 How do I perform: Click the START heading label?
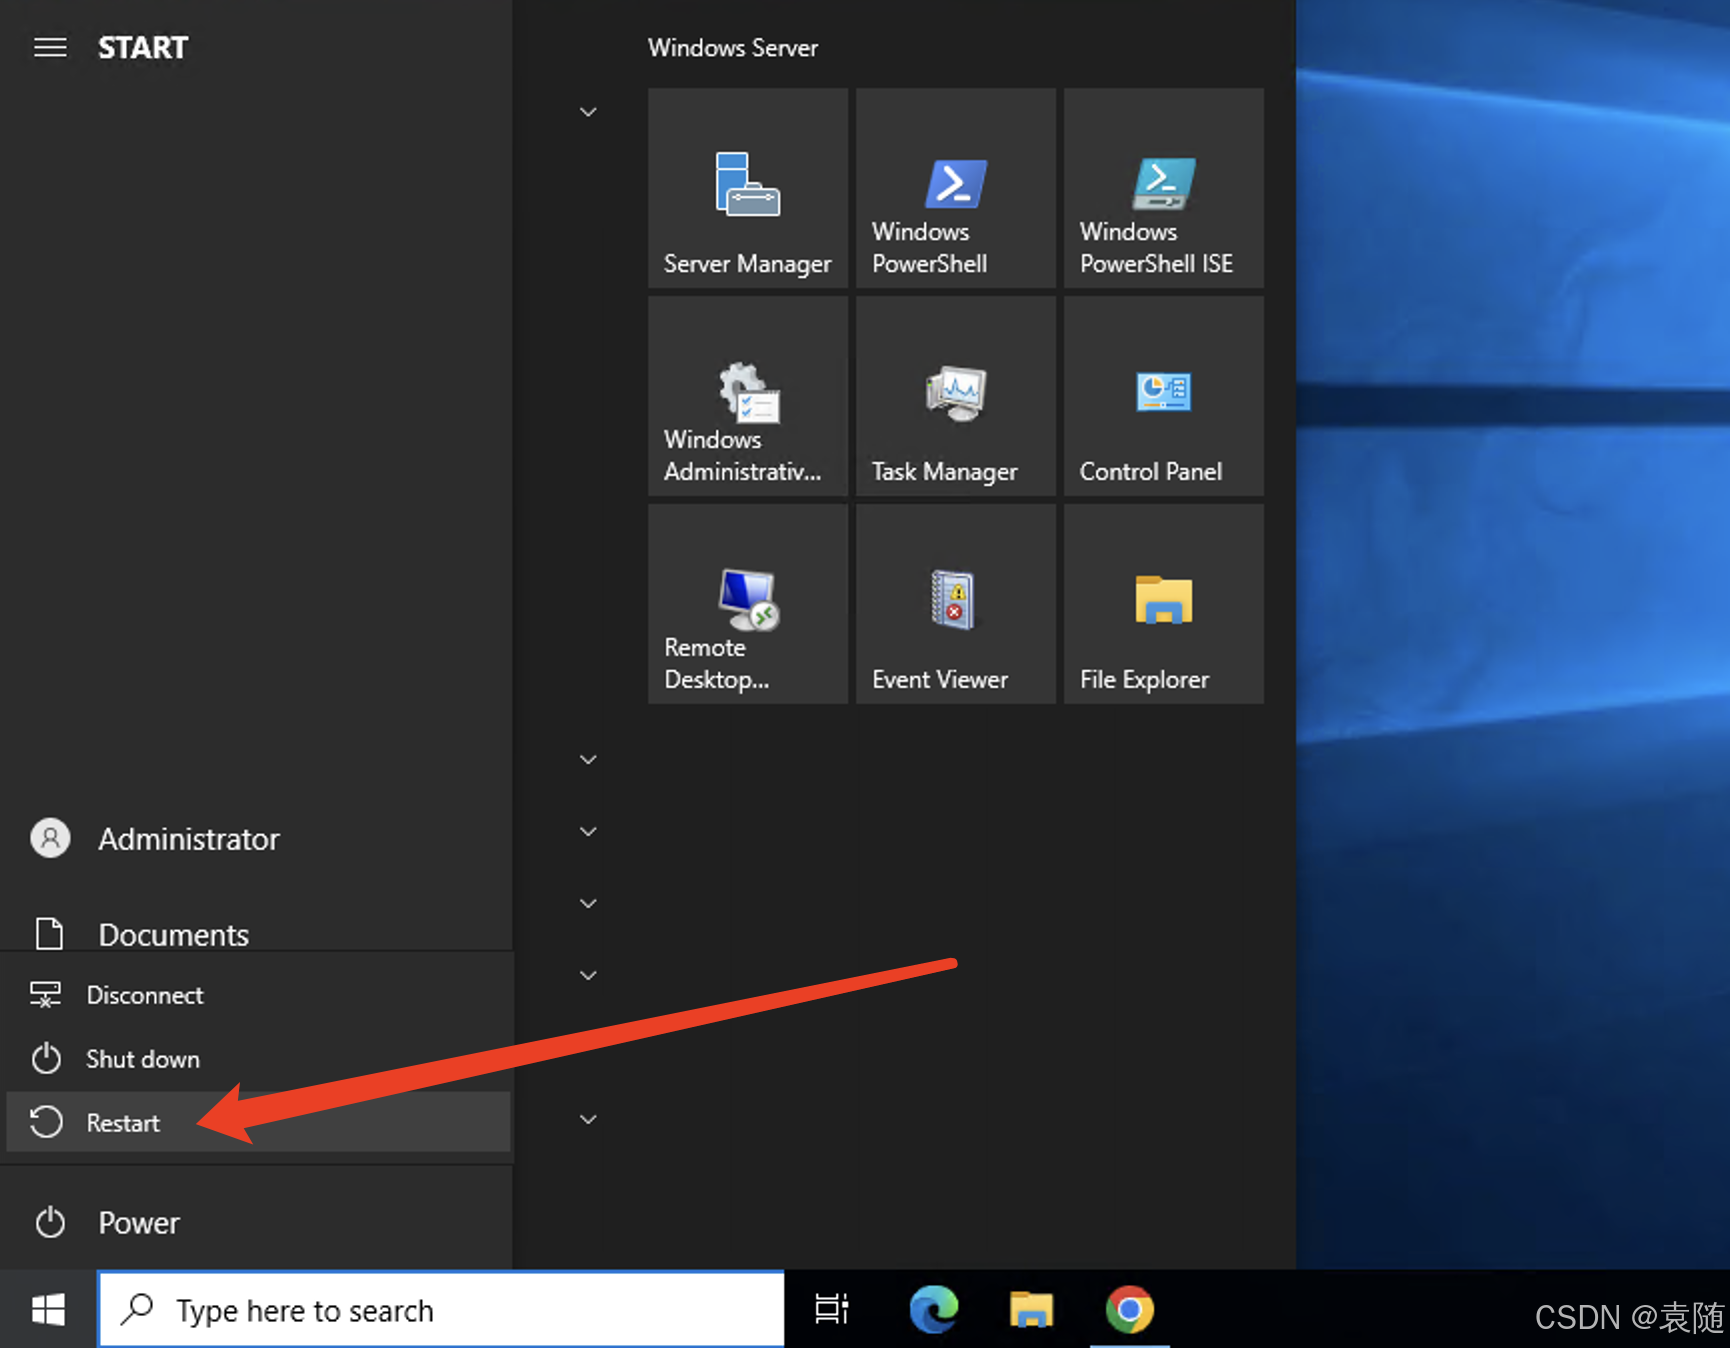[x=143, y=47]
